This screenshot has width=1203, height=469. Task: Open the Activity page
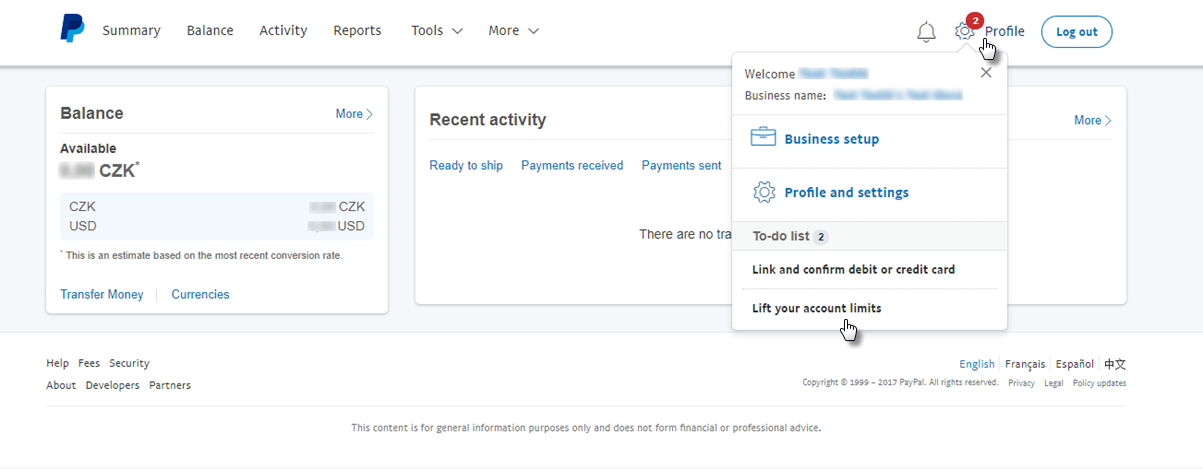[283, 31]
